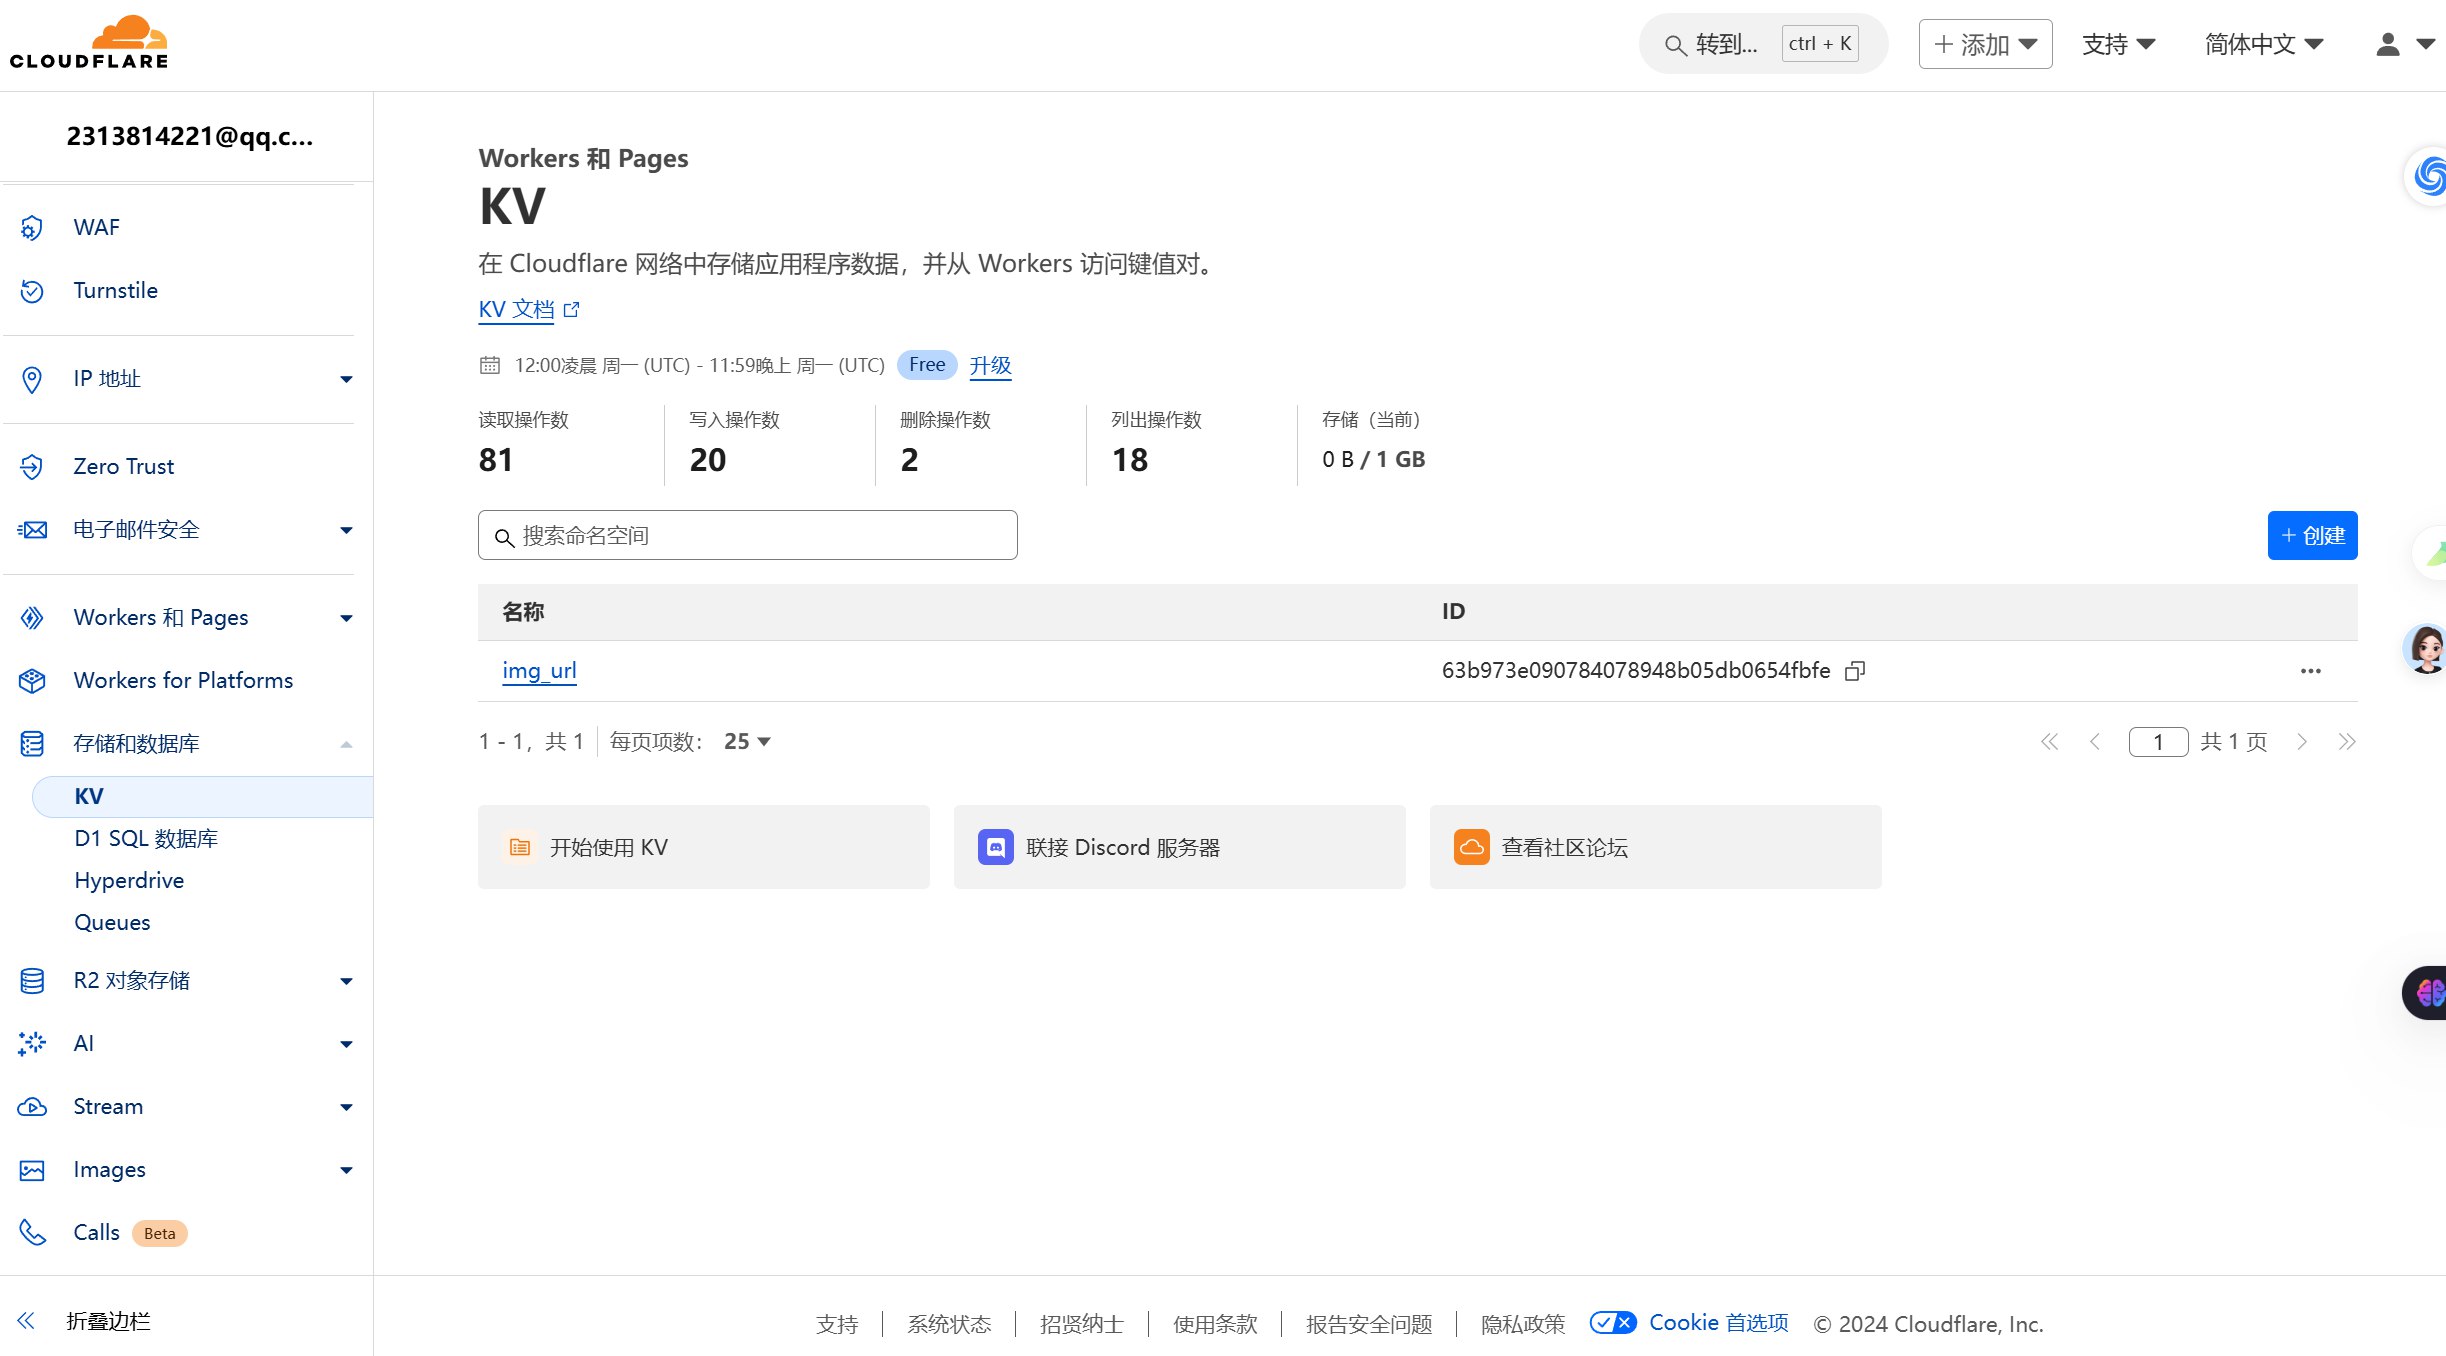
Task: Open the img_url row more options menu
Action: click(2310, 671)
